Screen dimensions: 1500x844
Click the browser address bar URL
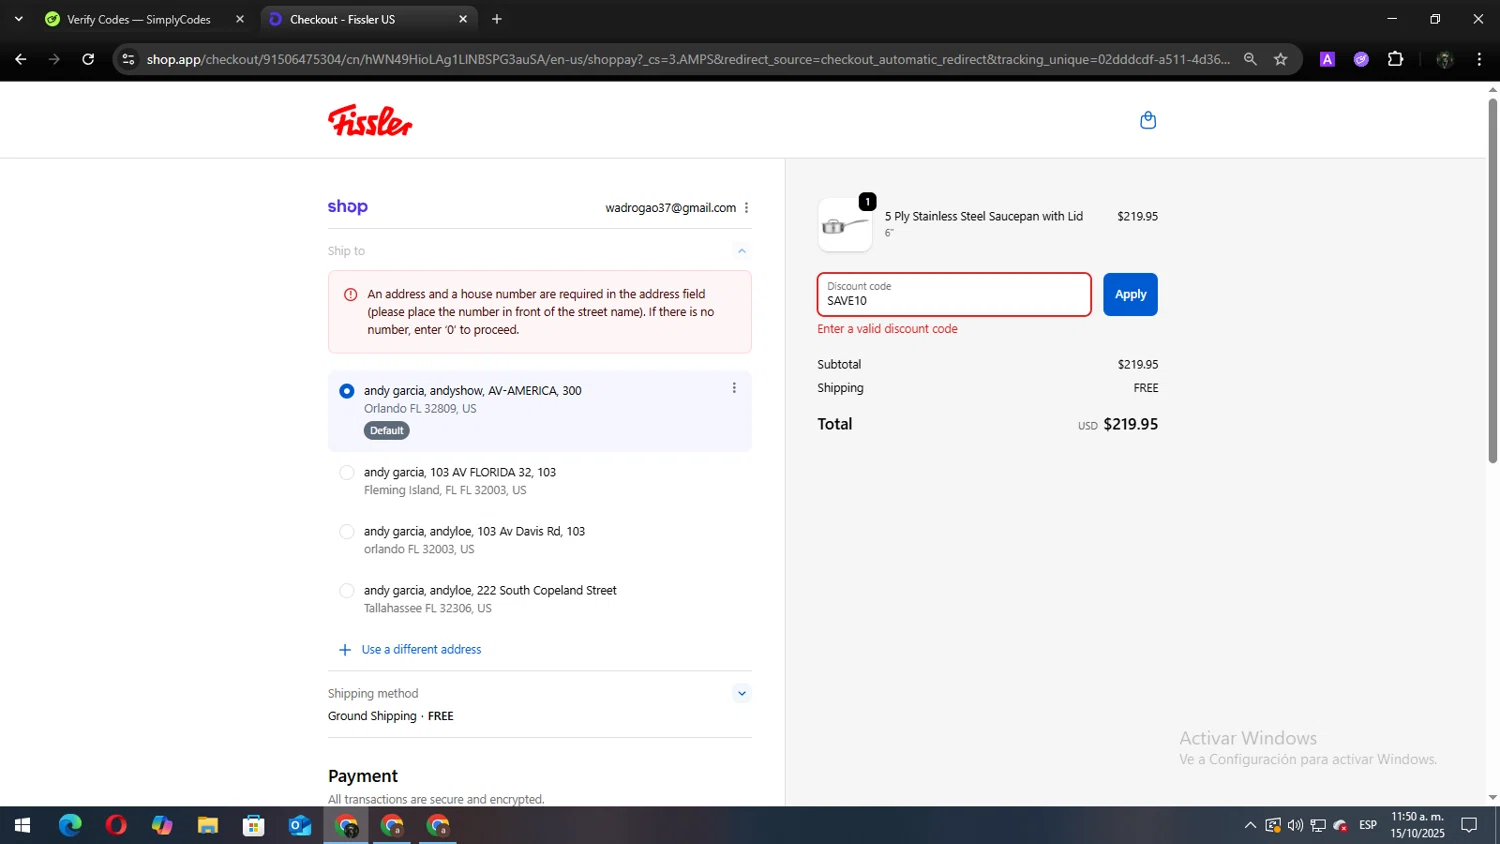click(x=688, y=59)
